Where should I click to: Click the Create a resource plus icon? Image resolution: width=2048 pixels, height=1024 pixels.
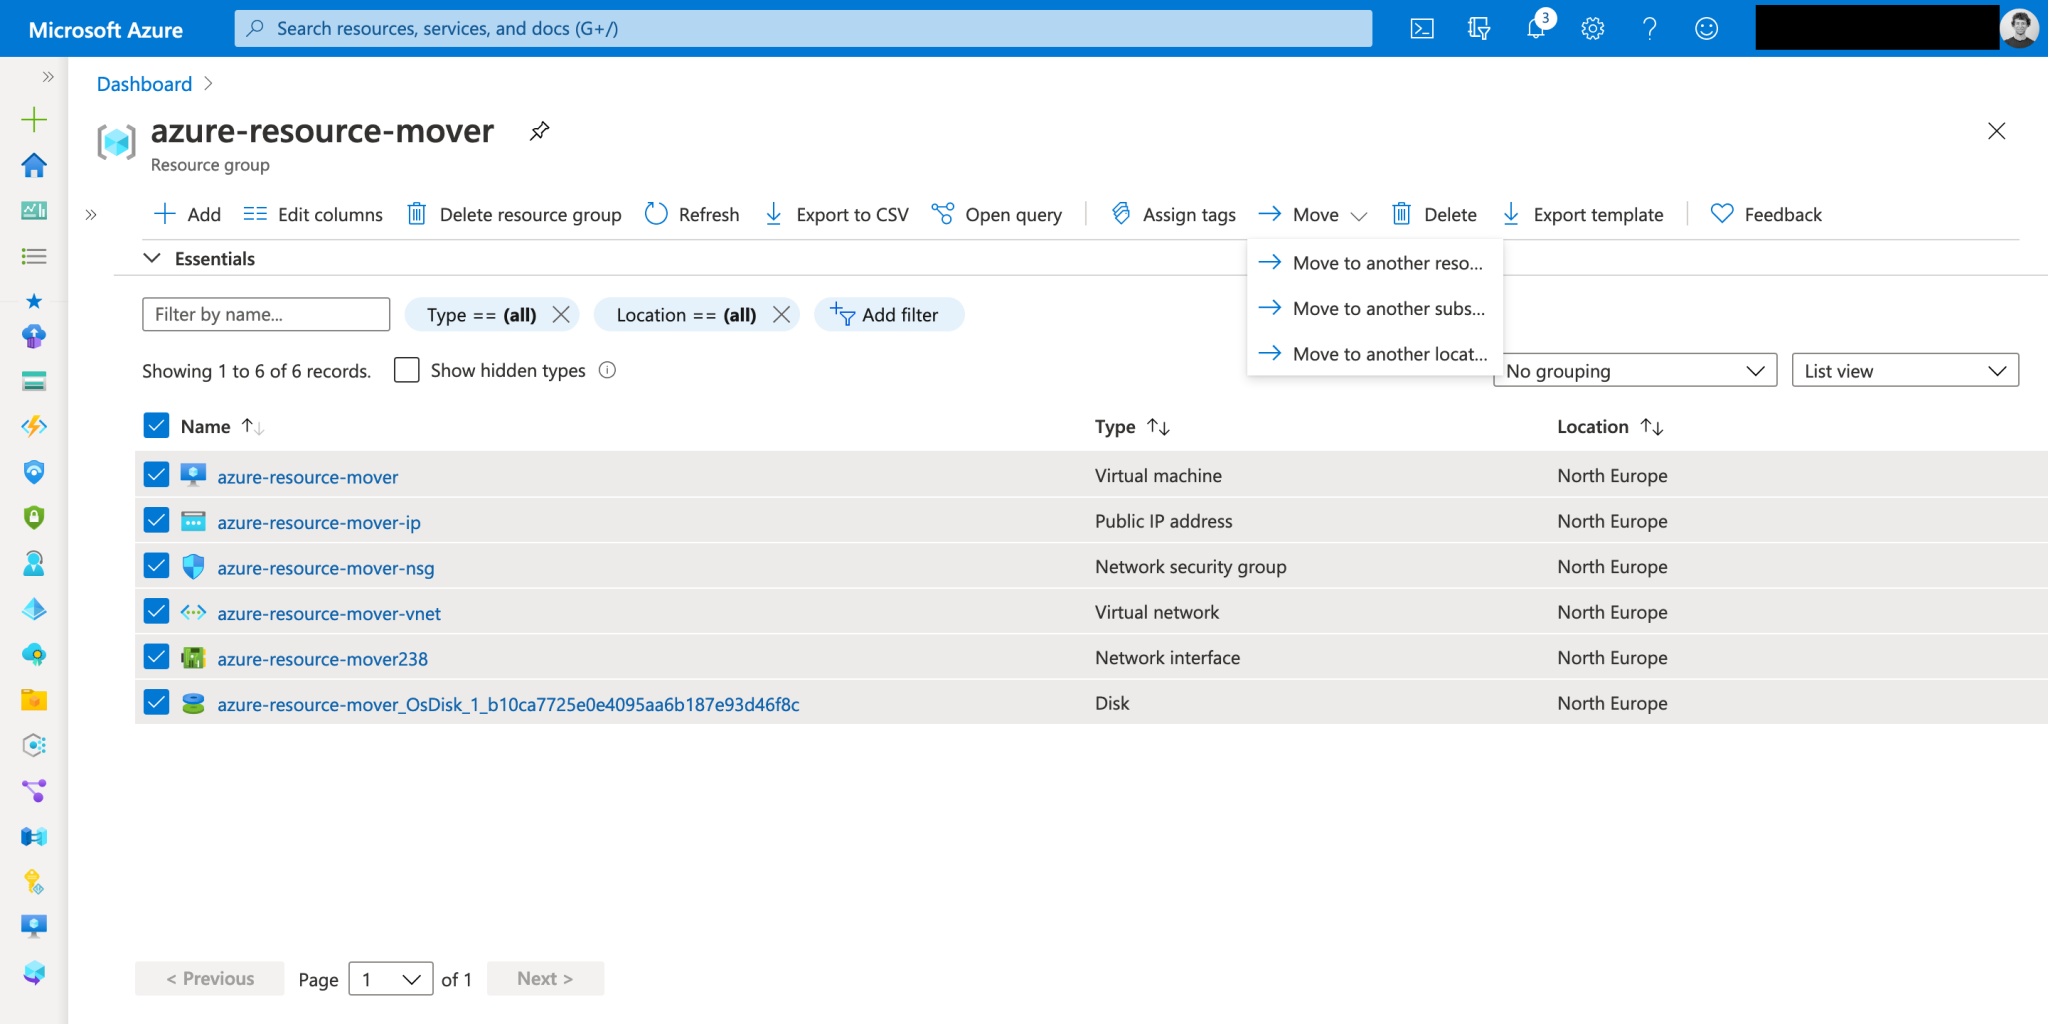pyautogui.click(x=34, y=118)
